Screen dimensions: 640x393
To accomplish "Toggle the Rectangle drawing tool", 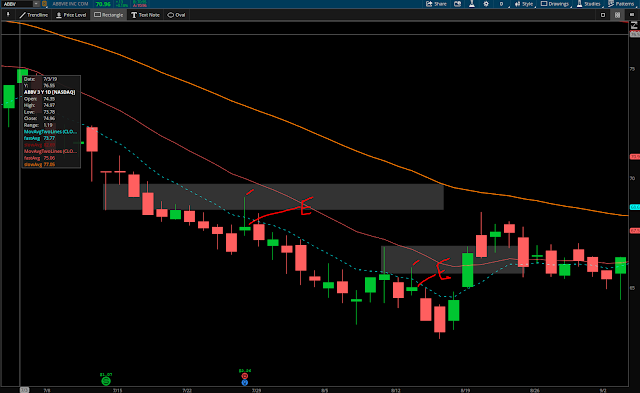I will (x=108, y=15).
